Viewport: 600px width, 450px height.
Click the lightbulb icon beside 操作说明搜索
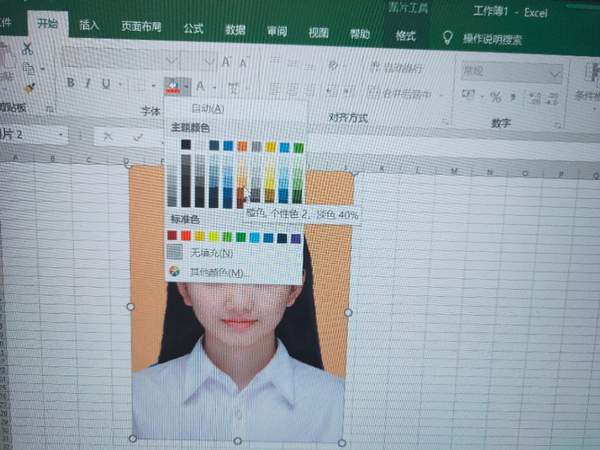[448, 38]
